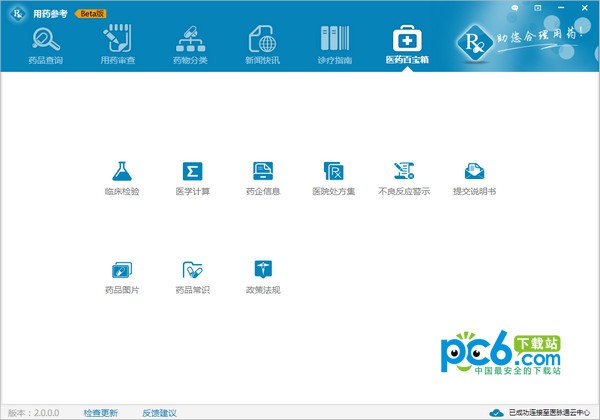The image size is (600, 420).
Task: Open the 药企信息 pharma company icon
Action: pos(263,171)
